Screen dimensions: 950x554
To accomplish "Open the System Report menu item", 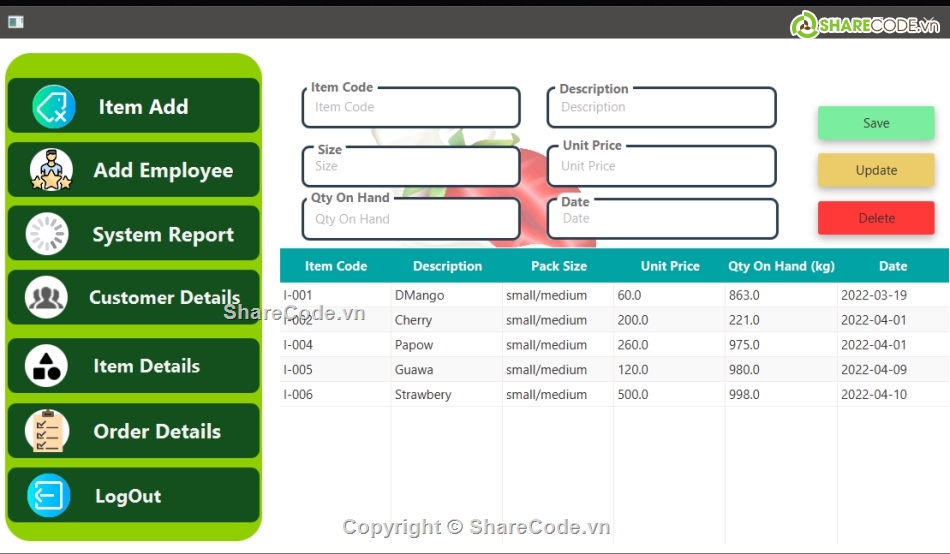I will pos(162,235).
